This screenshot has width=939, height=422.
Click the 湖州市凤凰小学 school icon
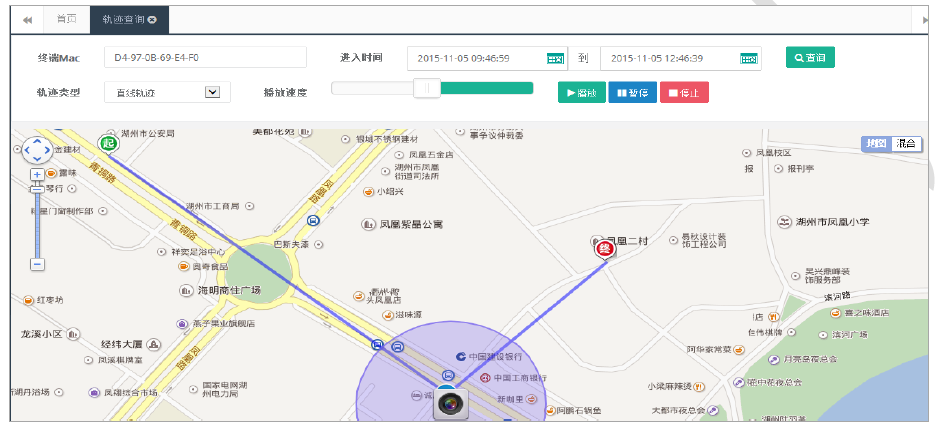tap(784, 221)
